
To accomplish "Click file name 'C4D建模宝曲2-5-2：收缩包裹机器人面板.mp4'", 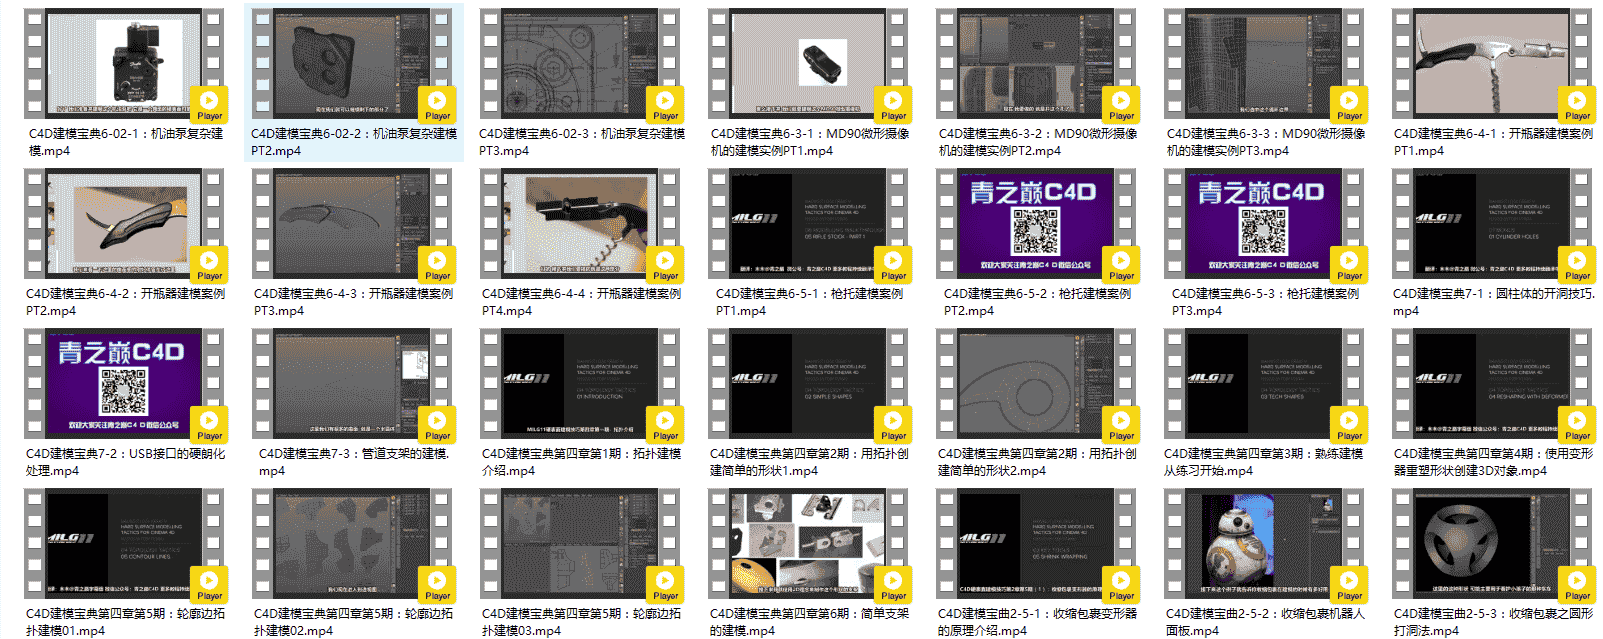I will [1266, 622].
